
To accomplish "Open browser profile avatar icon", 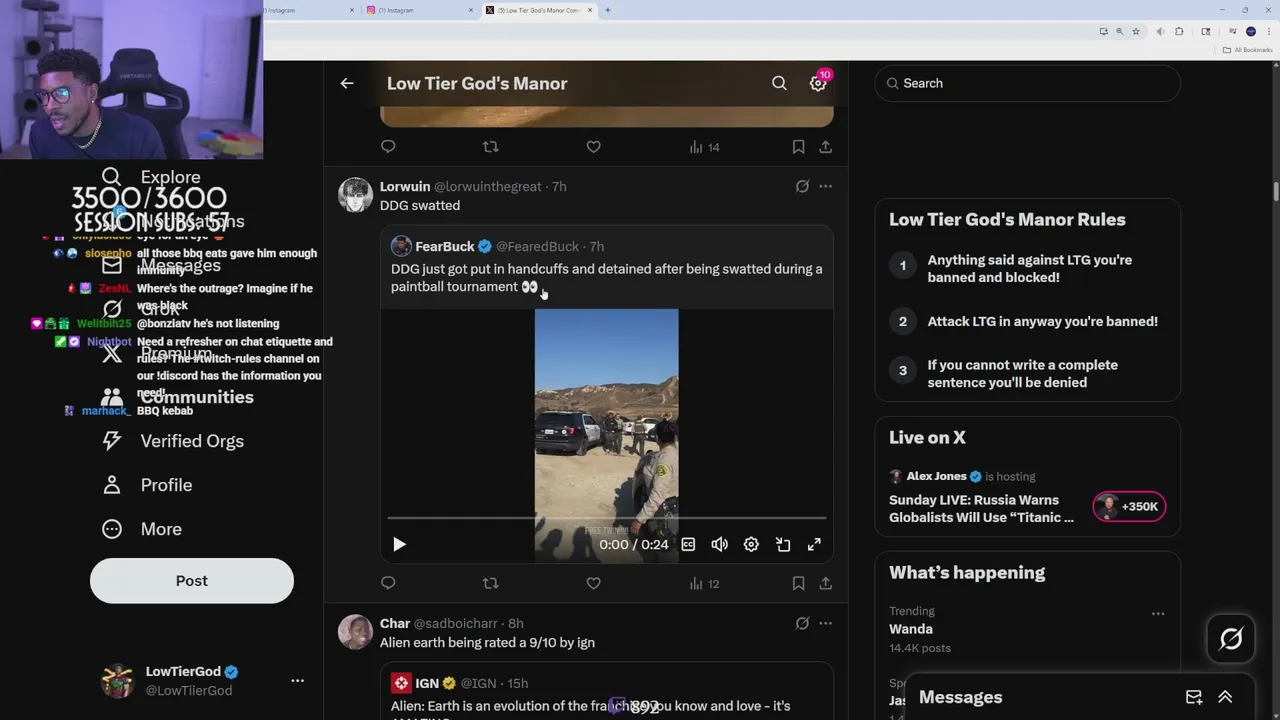I will point(1250,31).
